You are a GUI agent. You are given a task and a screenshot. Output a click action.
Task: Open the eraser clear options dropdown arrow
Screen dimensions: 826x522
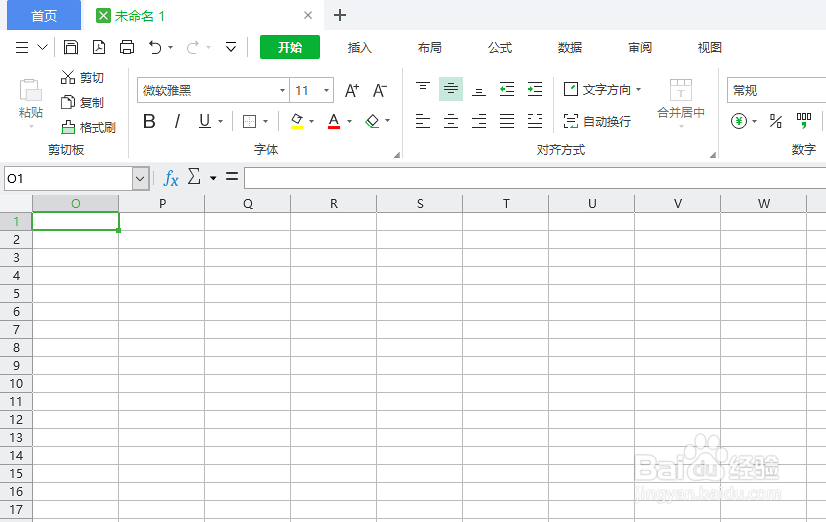coord(388,121)
